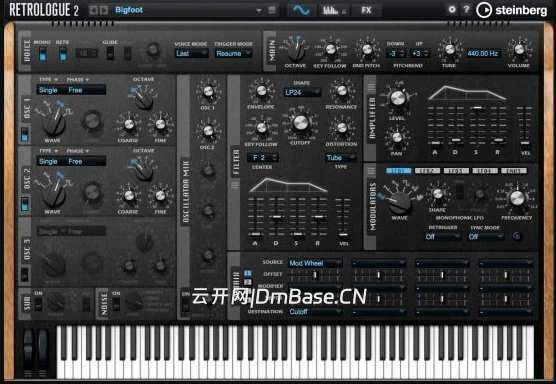Enable the Noise generator On switch
The height and width of the screenshot is (384, 556).
tap(116, 304)
